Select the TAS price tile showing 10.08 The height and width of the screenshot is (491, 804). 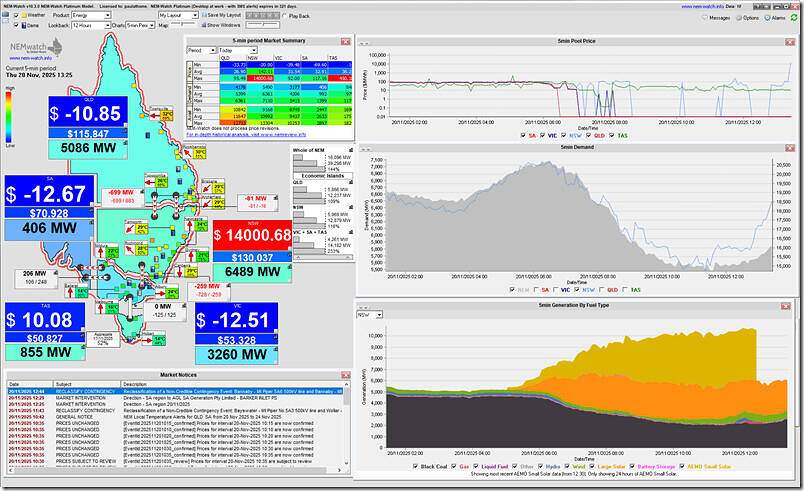[x=45, y=318]
